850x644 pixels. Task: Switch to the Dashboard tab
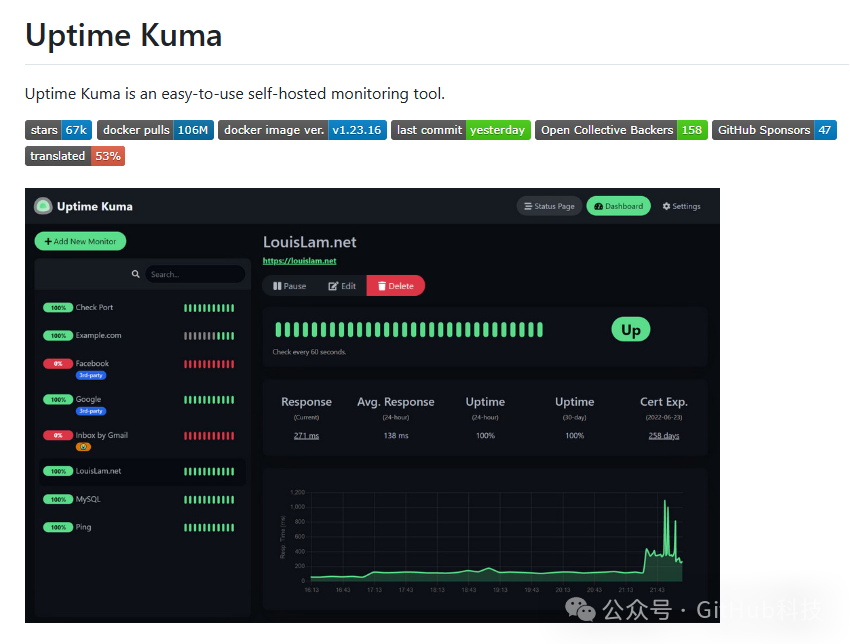tap(618, 206)
